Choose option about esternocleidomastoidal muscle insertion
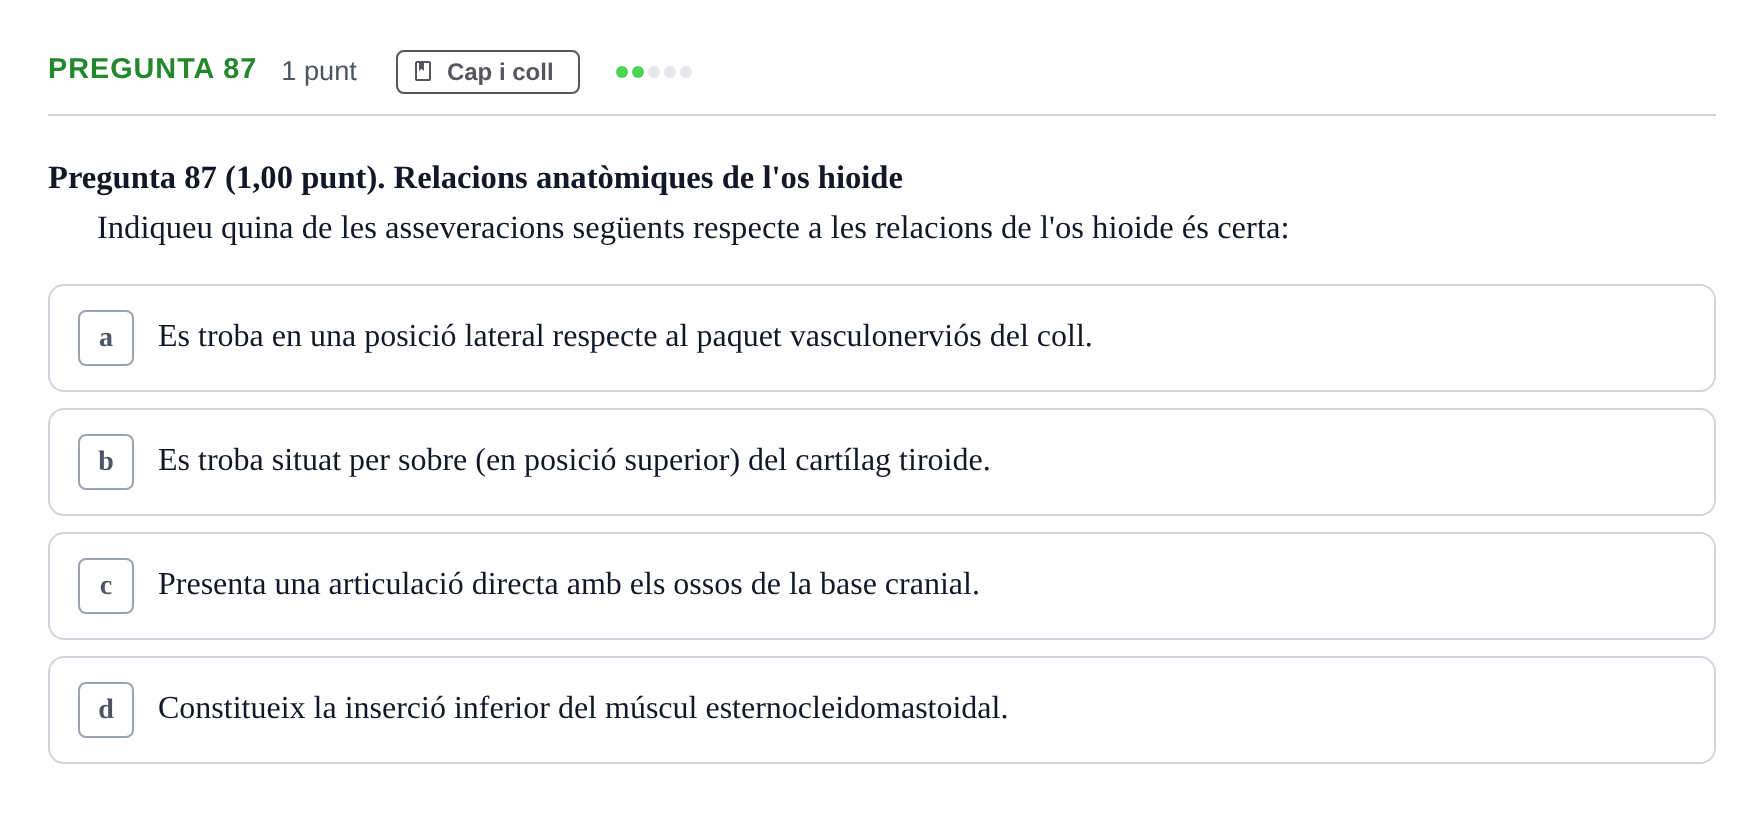The height and width of the screenshot is (814, 1764). (881, 710)
